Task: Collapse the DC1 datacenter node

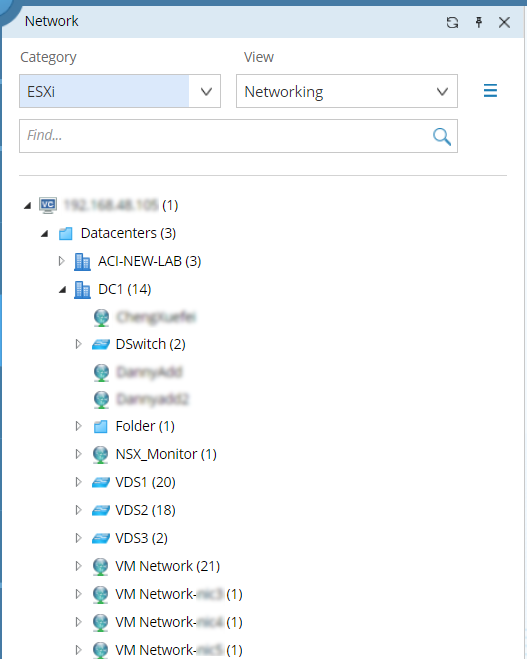Action: click(63, 290)
